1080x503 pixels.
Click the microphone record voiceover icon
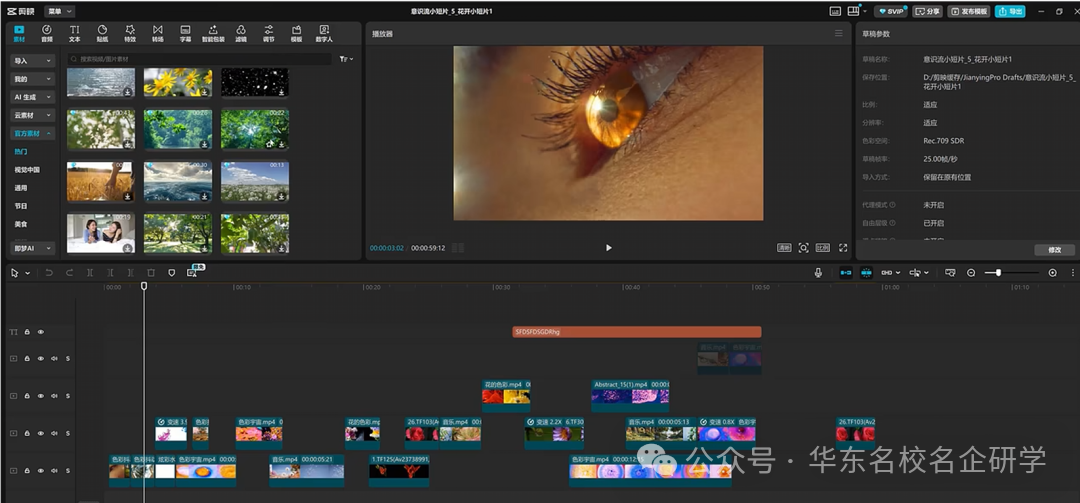coord(818,272)
